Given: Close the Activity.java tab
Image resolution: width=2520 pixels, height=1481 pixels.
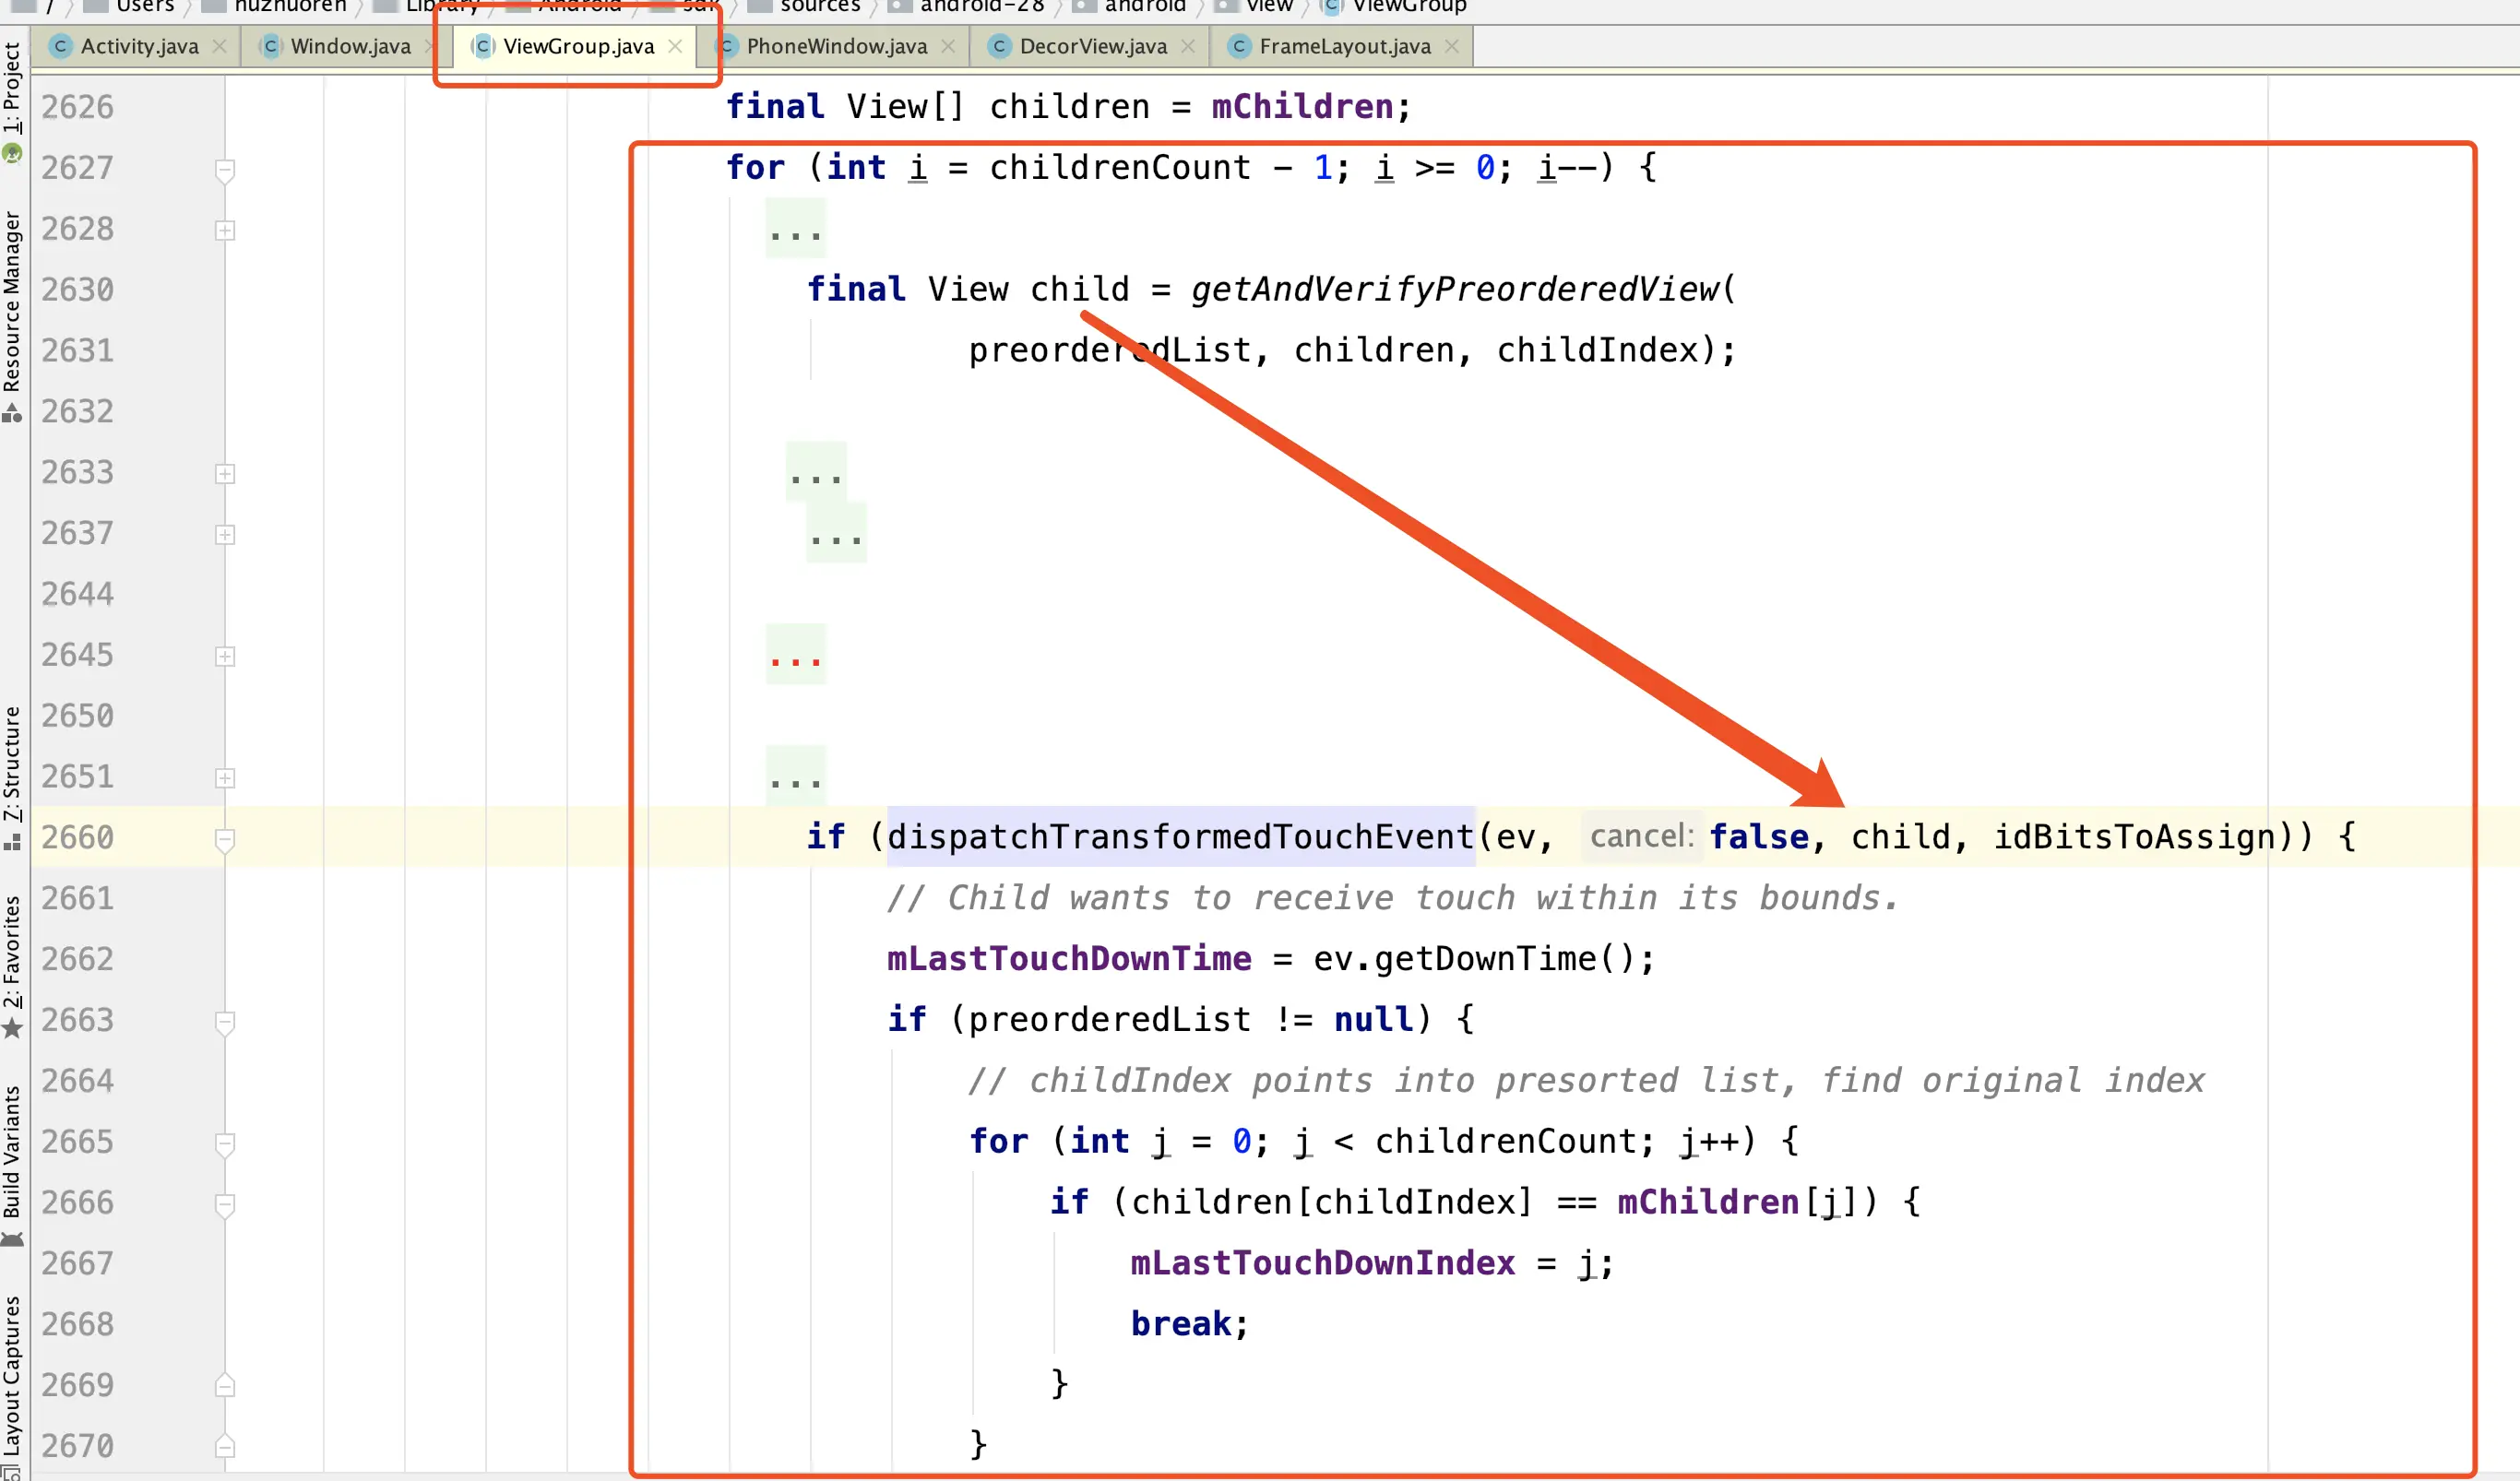Looking at the screenshot, I should pyautogui.click(x=219, y=46).
